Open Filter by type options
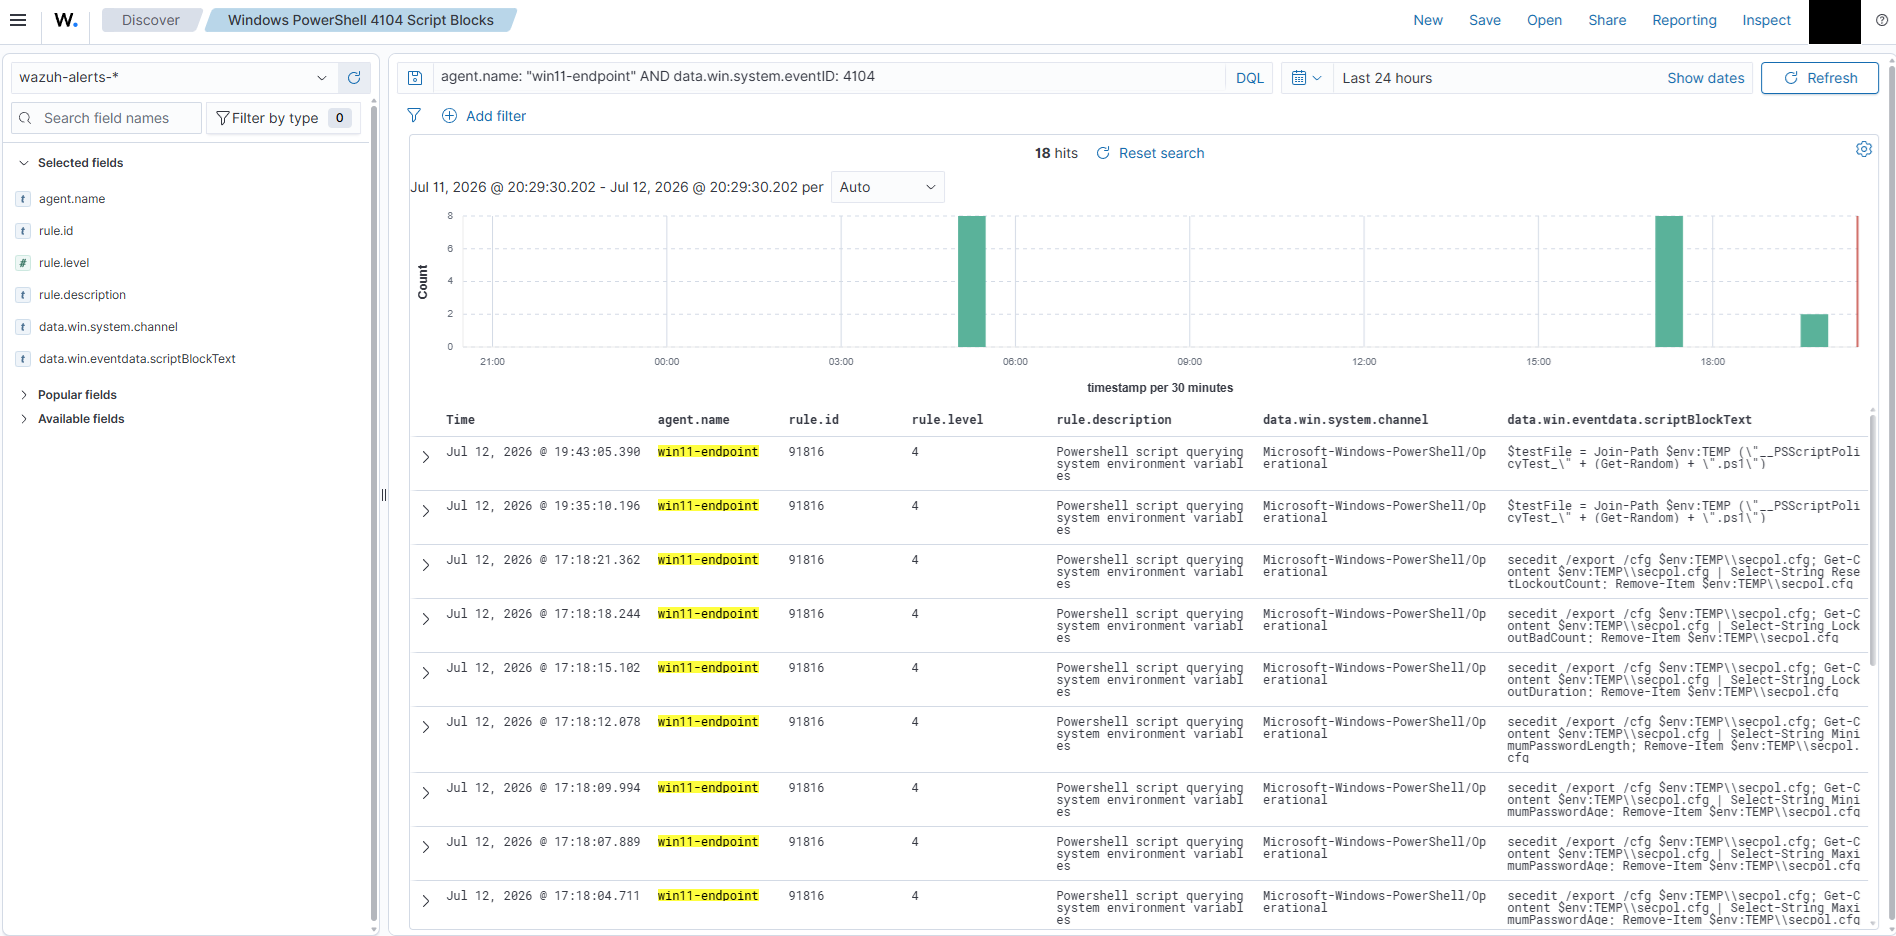 [283, 118]
